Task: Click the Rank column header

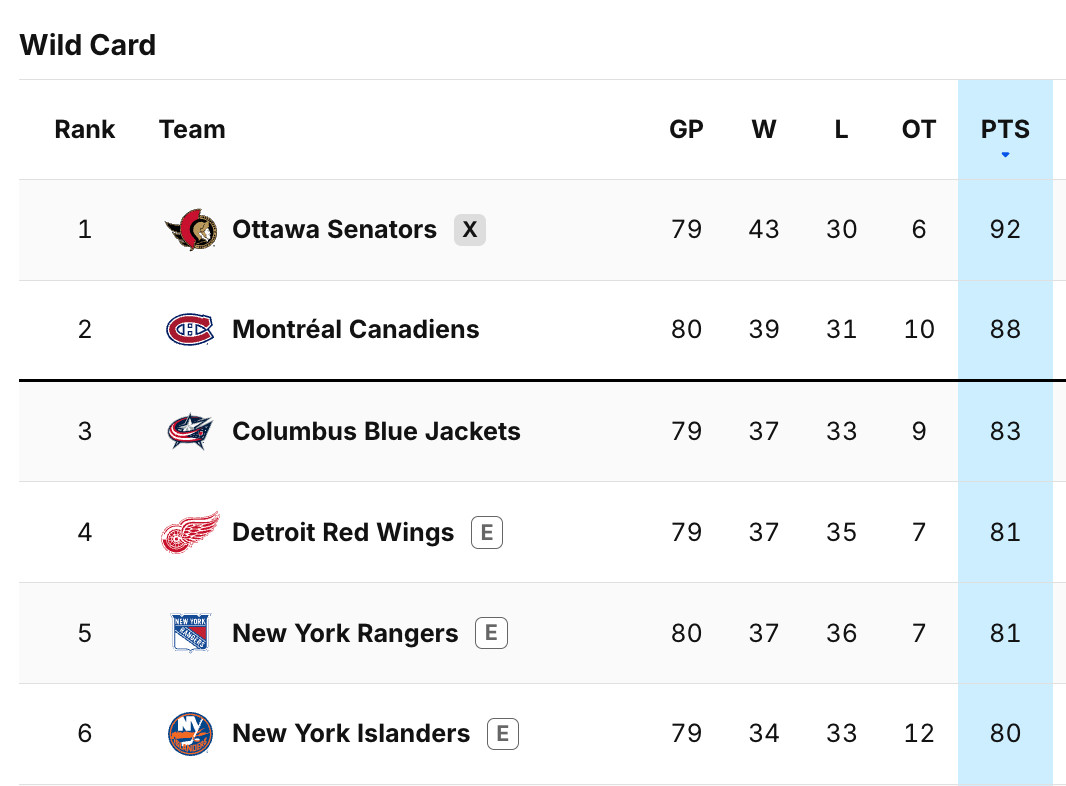Action: tap(85, 129)
